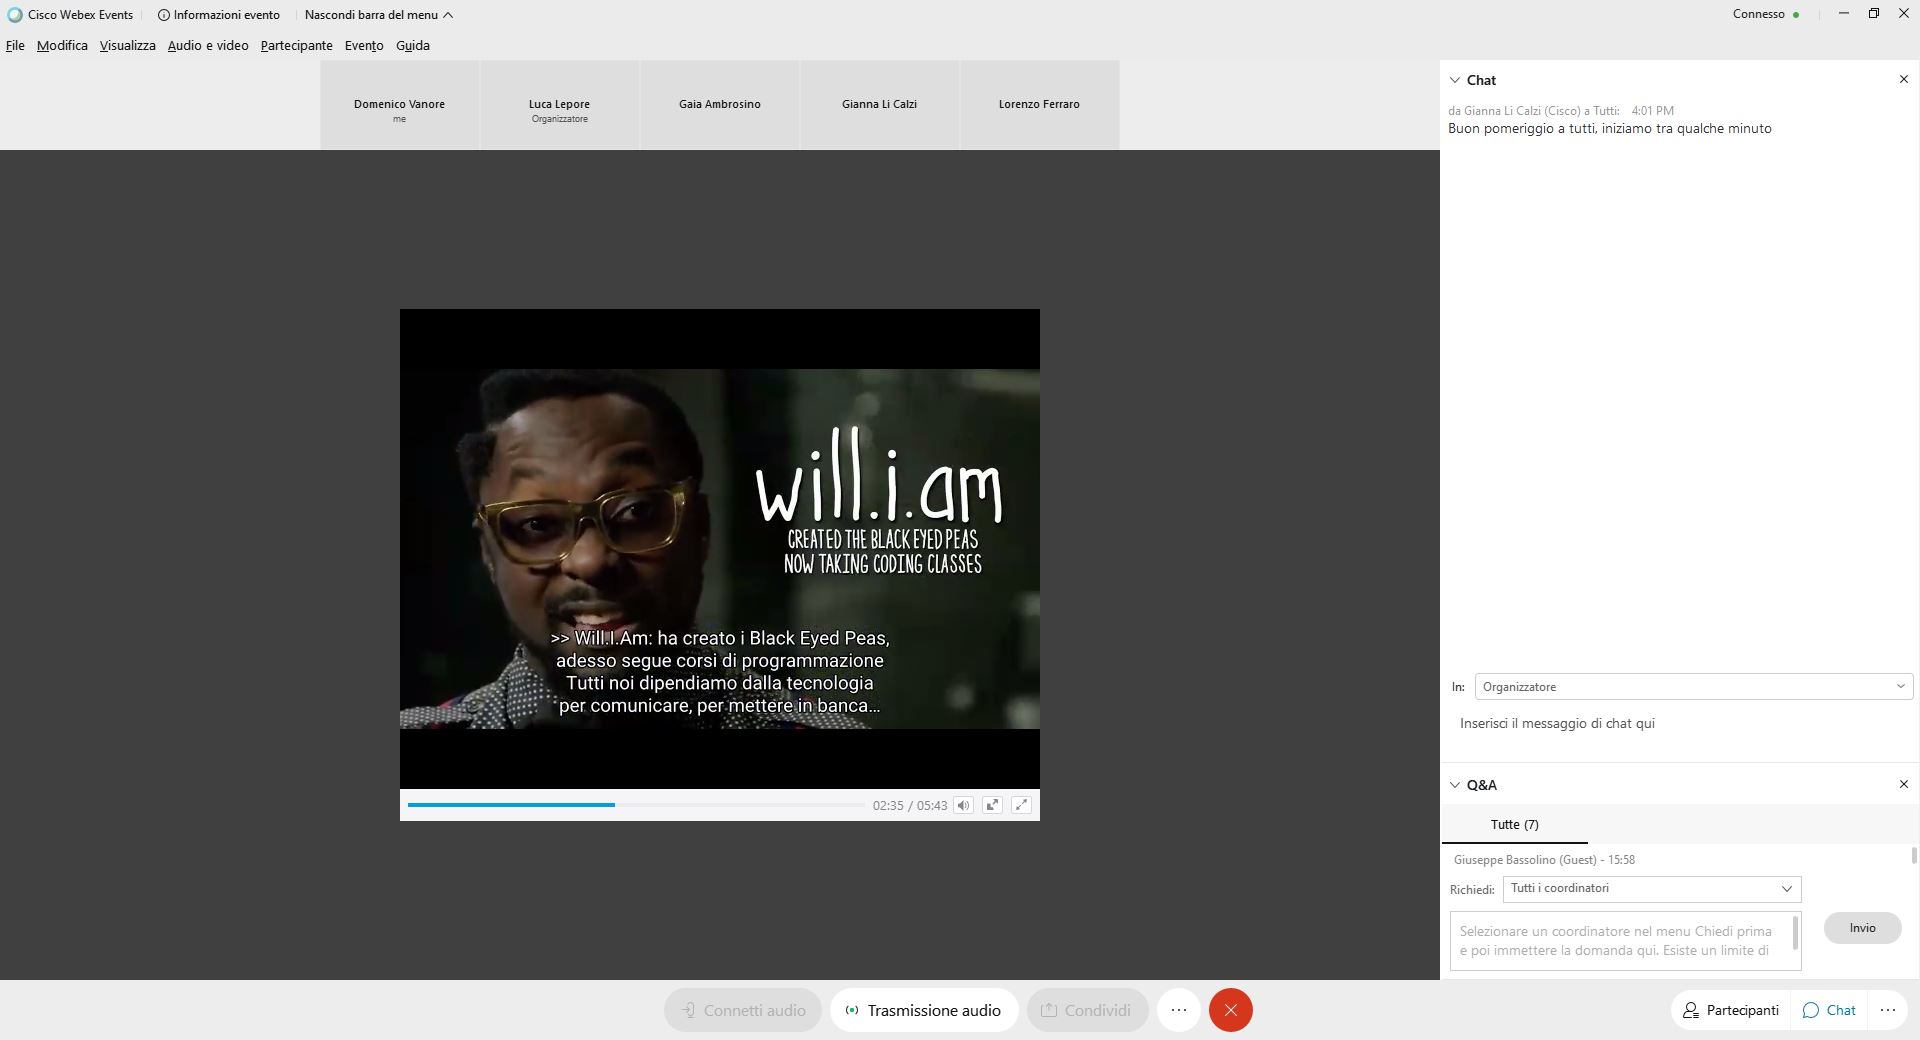The width and height of the screenshot is (1920, 1040).
Task: Click chat message 'Buon pomeriggio a tutti'
Action: coord(1609,129)
